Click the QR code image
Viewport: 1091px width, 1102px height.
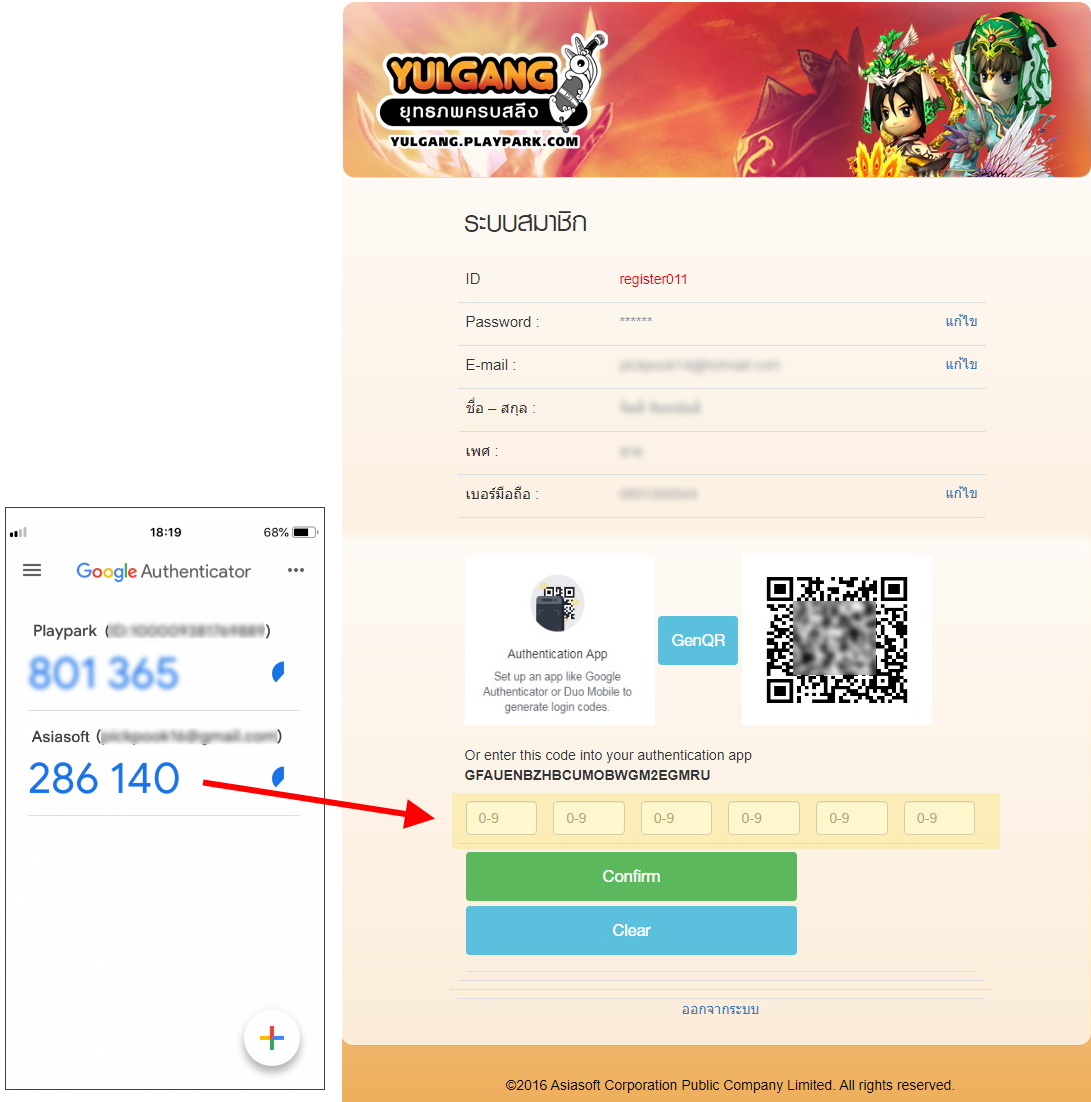(x=837, y=640)
